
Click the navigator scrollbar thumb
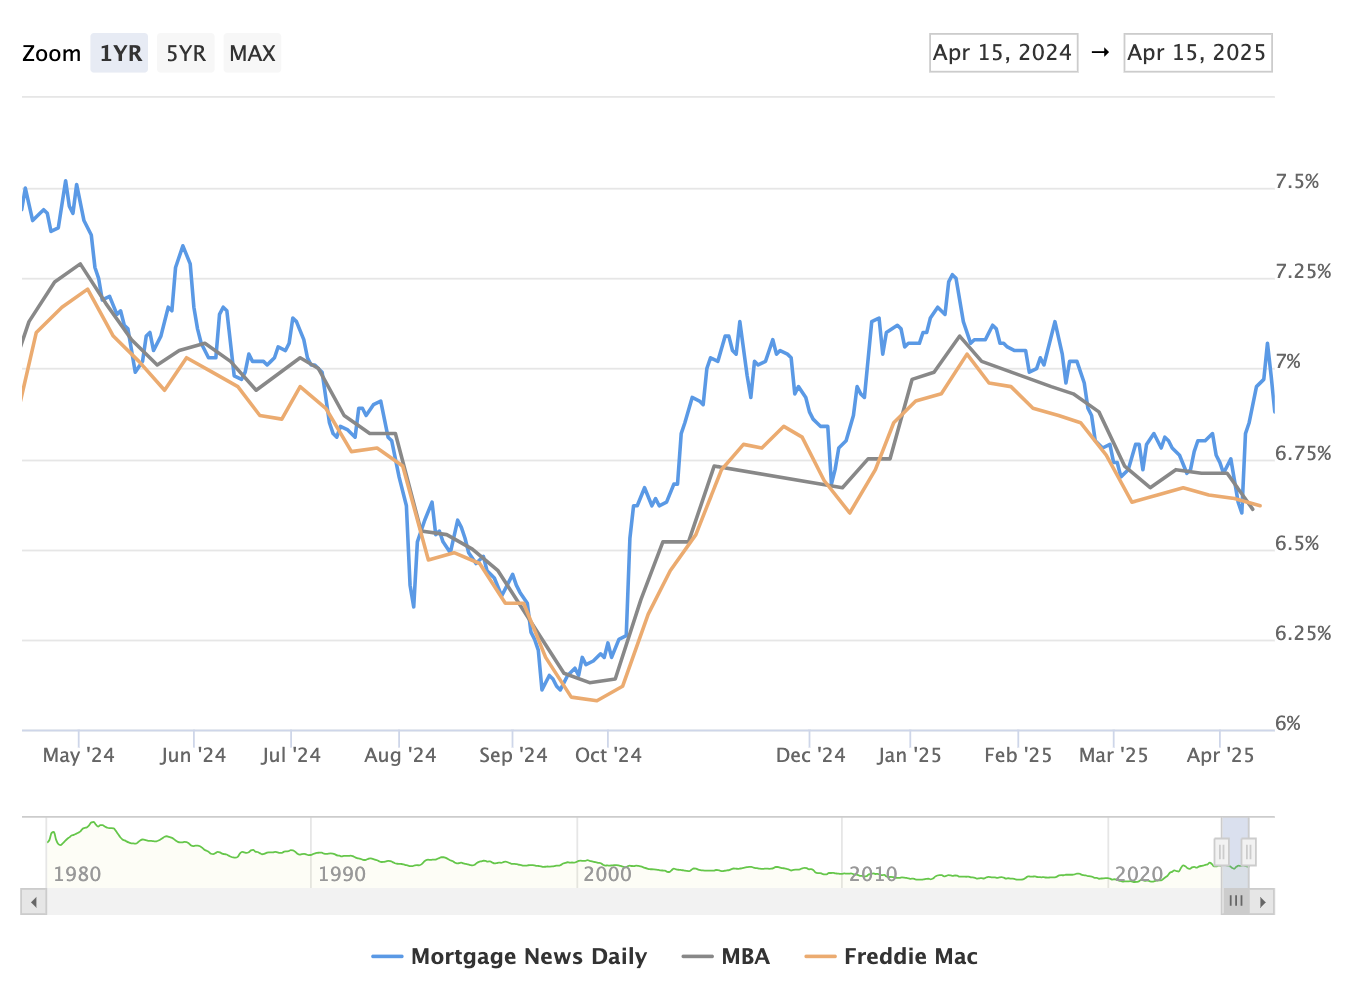(x=1236, y=902)
